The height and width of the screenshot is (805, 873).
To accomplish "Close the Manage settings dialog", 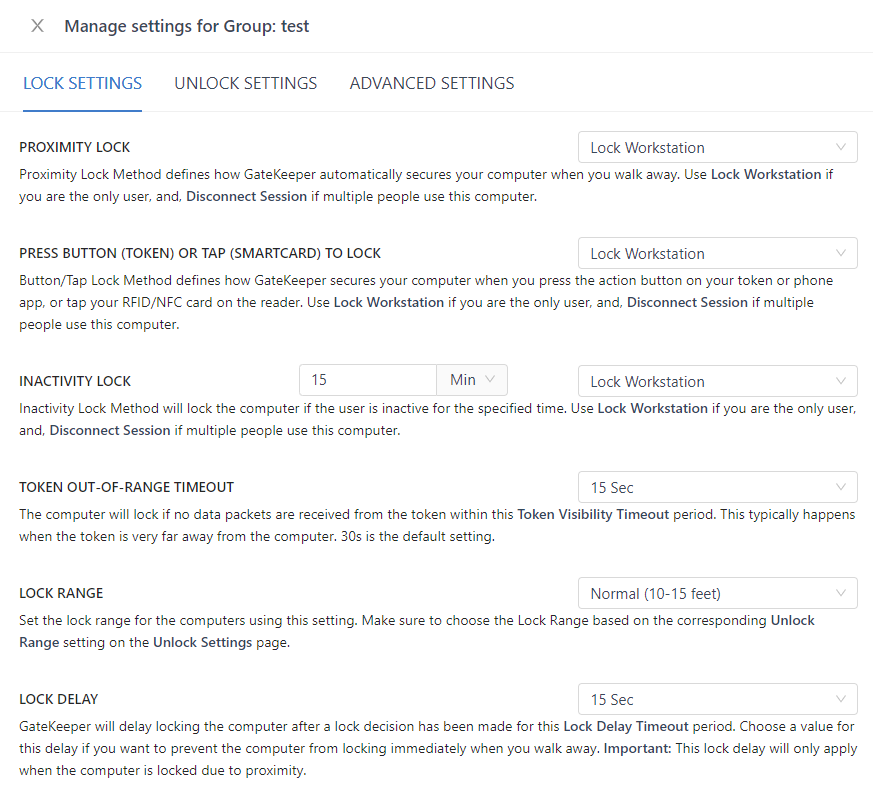I will (x=37, y=26).
